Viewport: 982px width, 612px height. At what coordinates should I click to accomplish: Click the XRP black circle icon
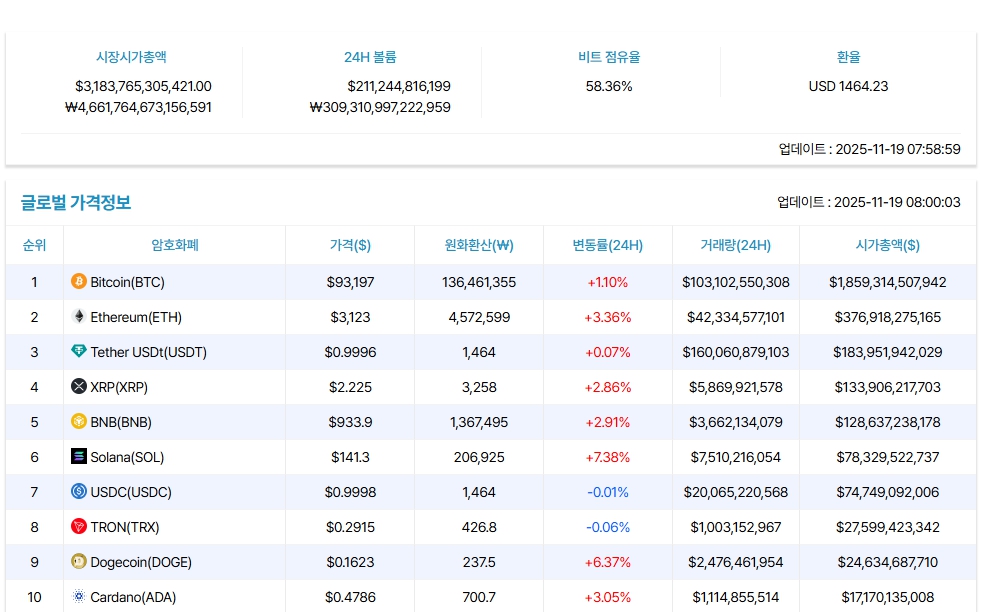(79, 387)
